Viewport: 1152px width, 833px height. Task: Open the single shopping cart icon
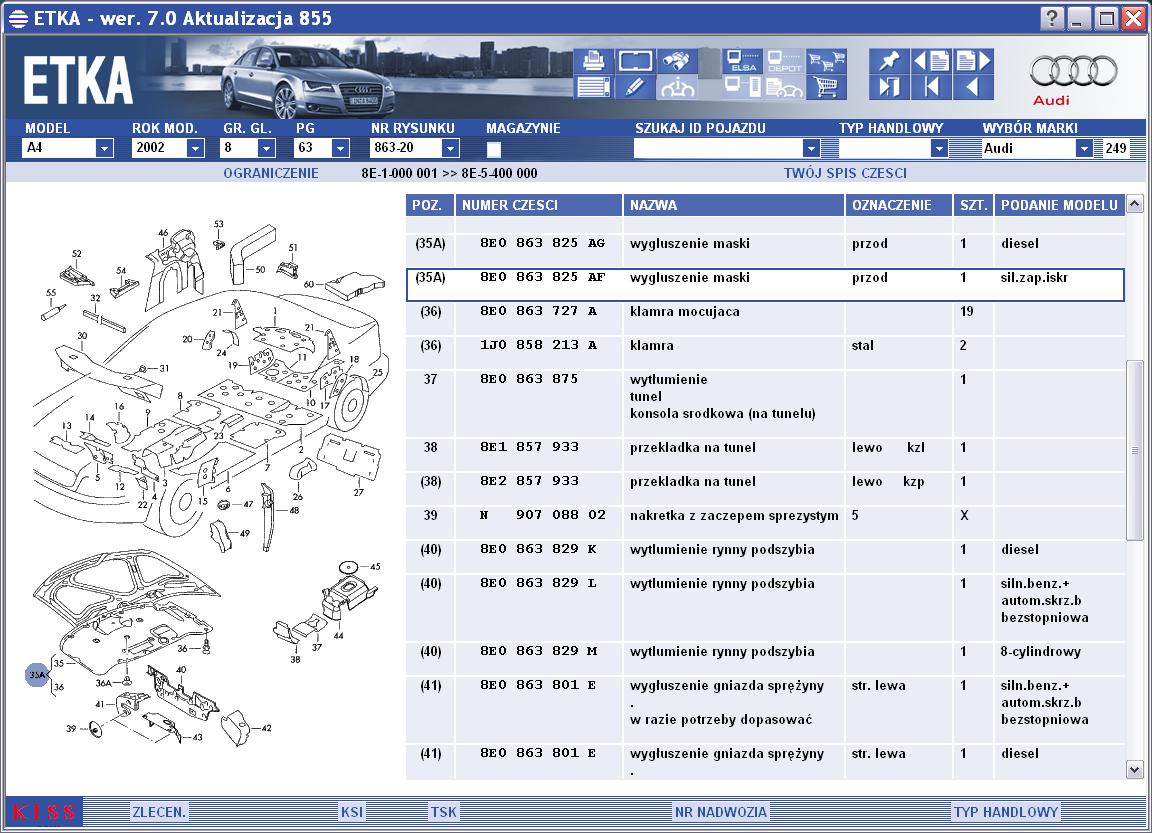[827, 87]
